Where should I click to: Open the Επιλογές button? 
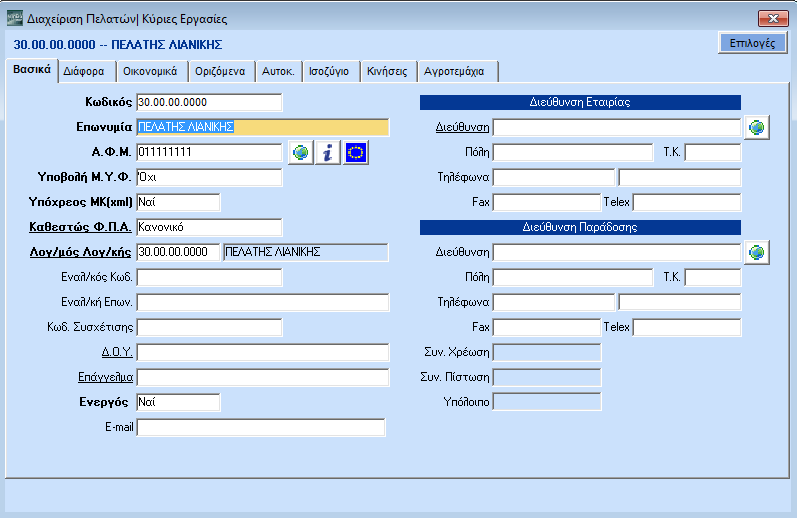[752, 43]
